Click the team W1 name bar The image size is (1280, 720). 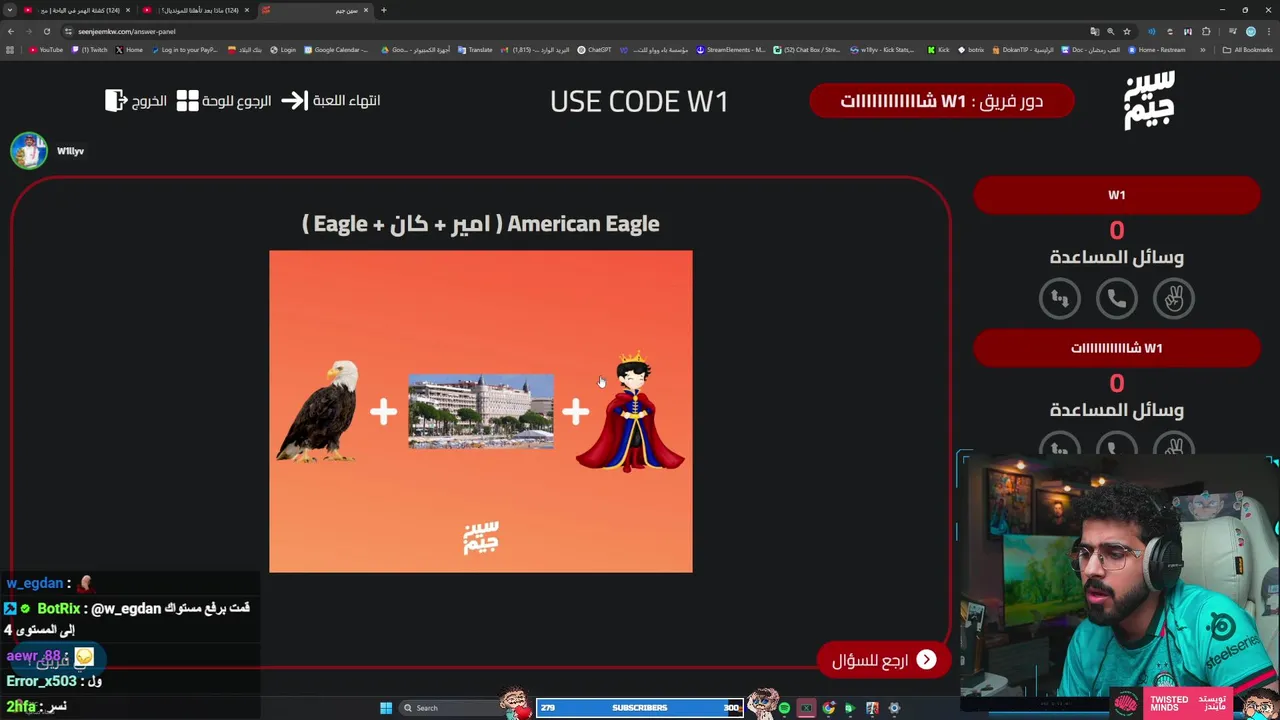tap(1116, 195)
